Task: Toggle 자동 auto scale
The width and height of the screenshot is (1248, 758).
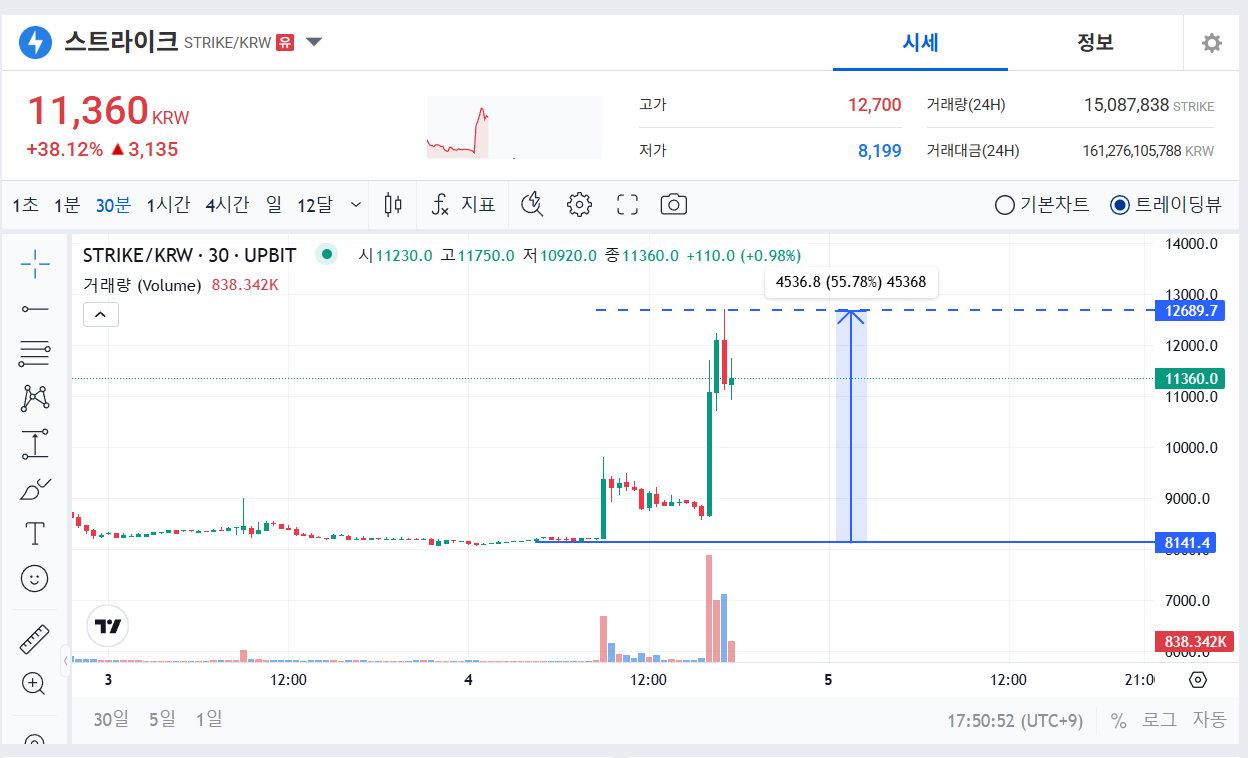Action: click(1209, 720)
